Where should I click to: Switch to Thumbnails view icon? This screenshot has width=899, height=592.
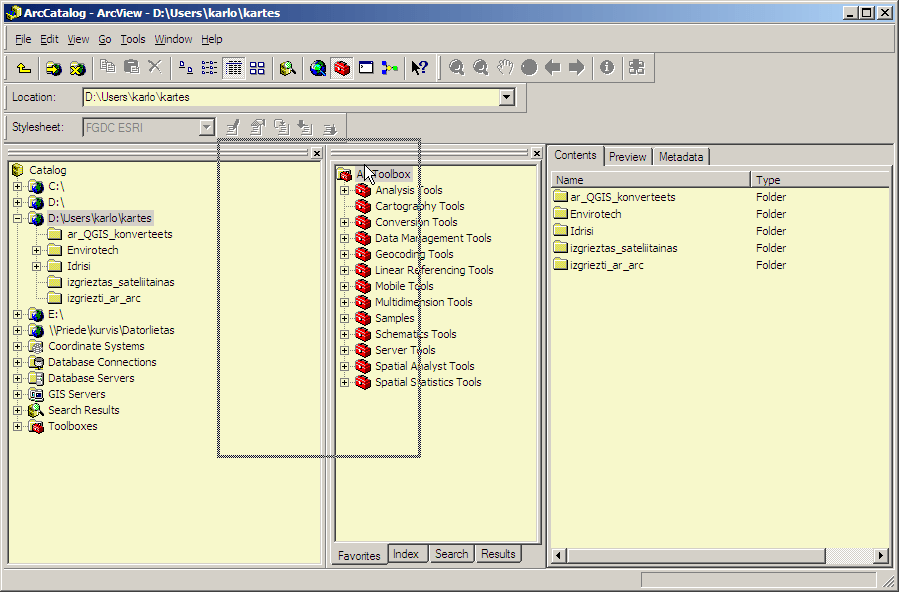(x=257, y=68)
